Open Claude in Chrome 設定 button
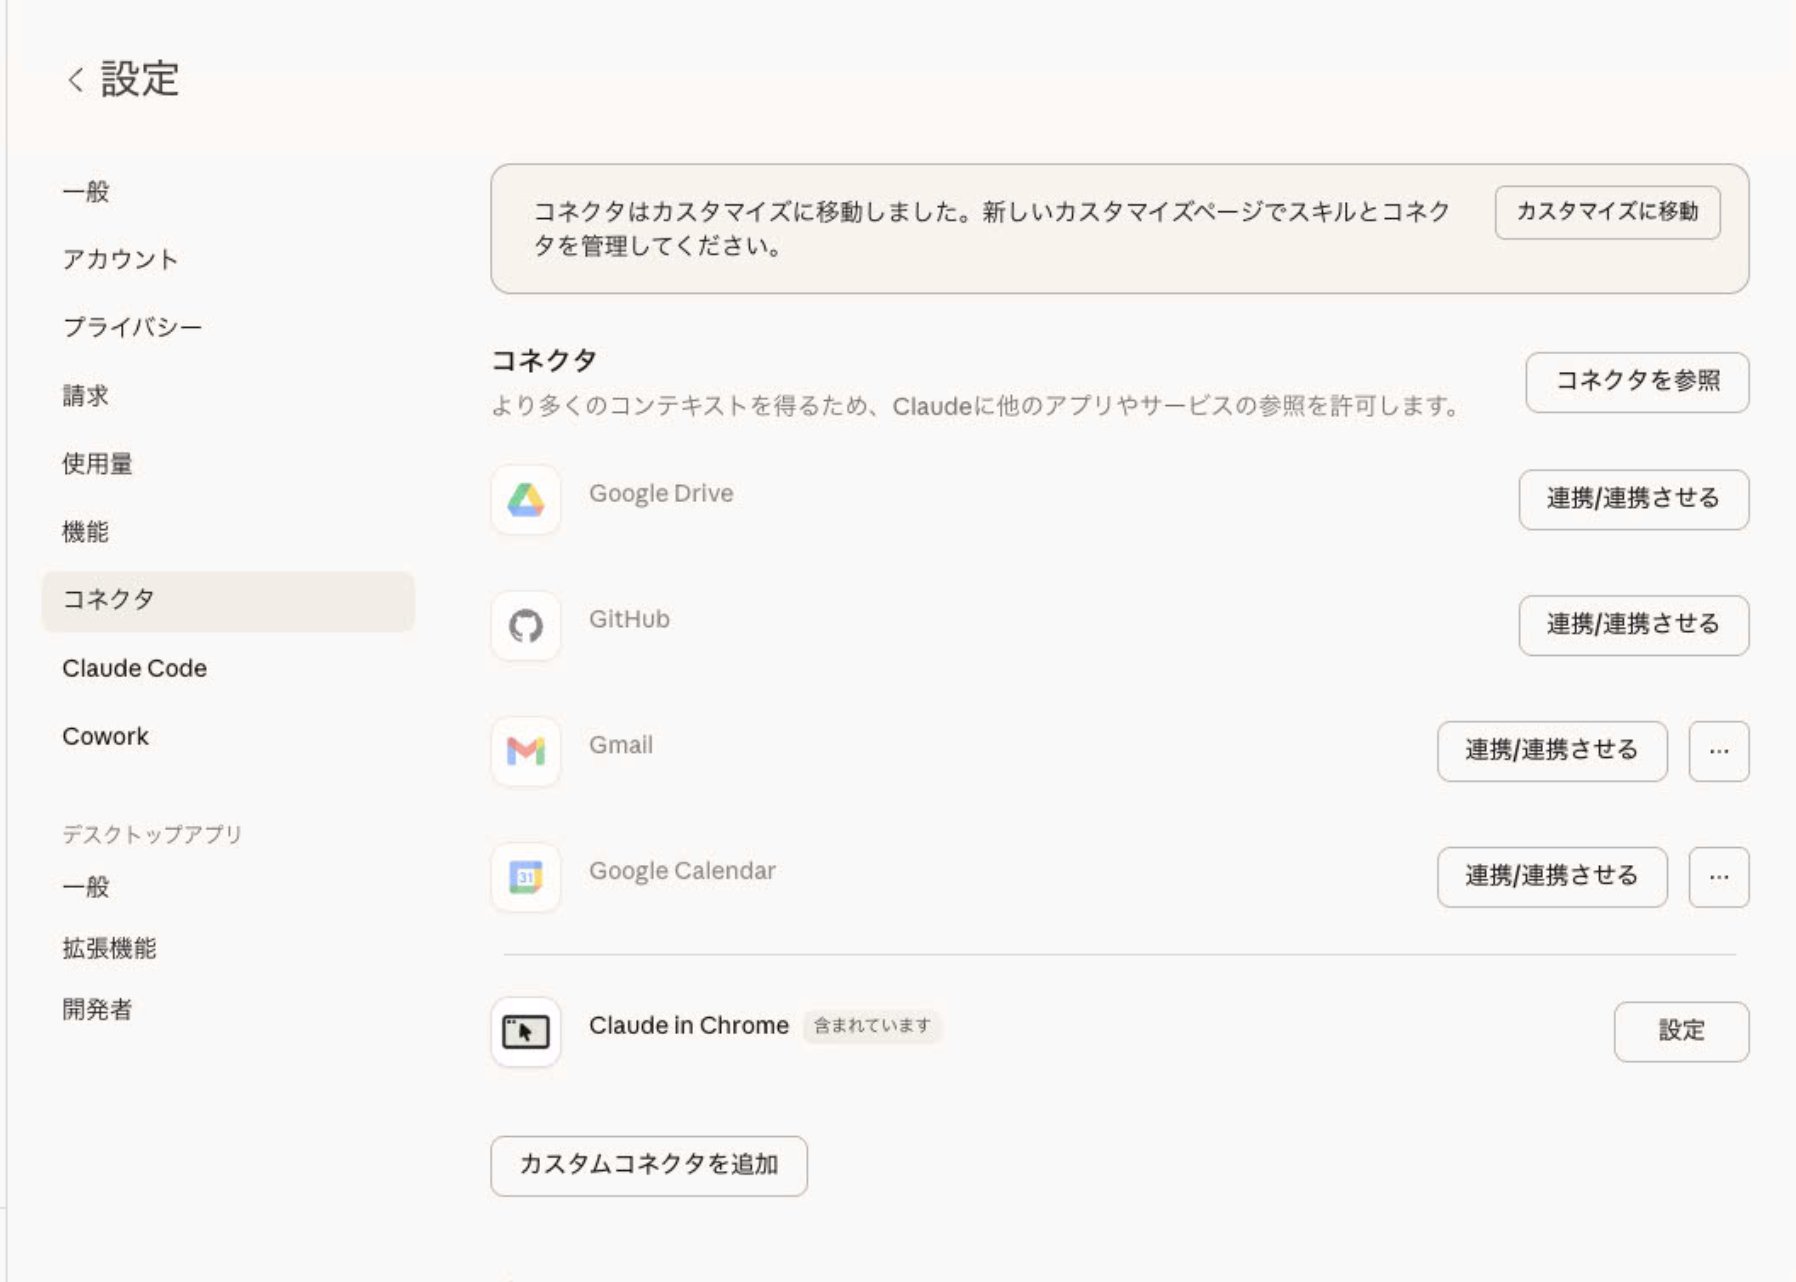This screenshot has height=1282, width=1796. 1681,1032
